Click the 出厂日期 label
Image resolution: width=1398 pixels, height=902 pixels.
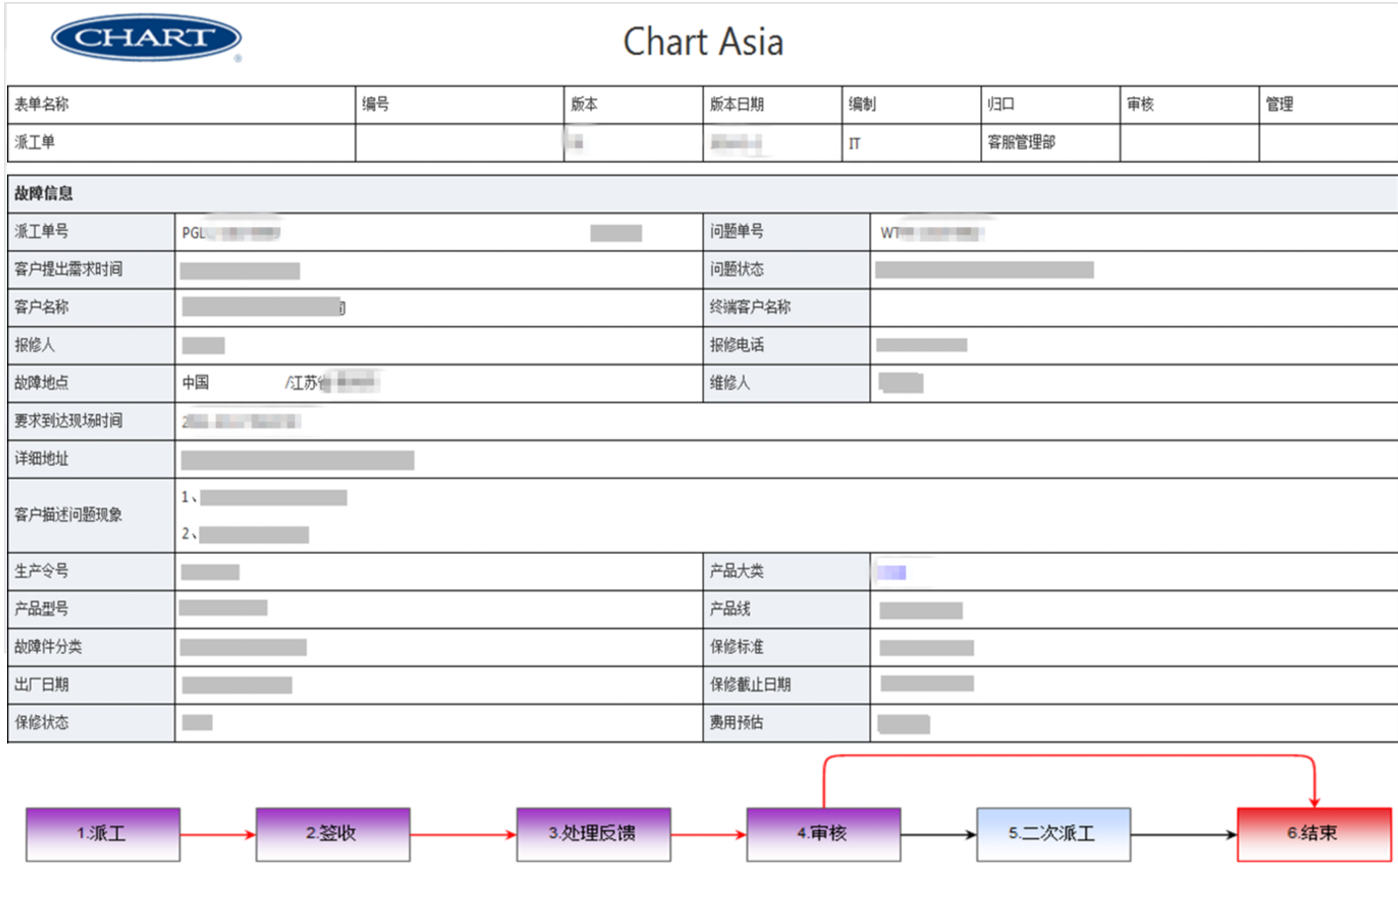pos(41,686)
